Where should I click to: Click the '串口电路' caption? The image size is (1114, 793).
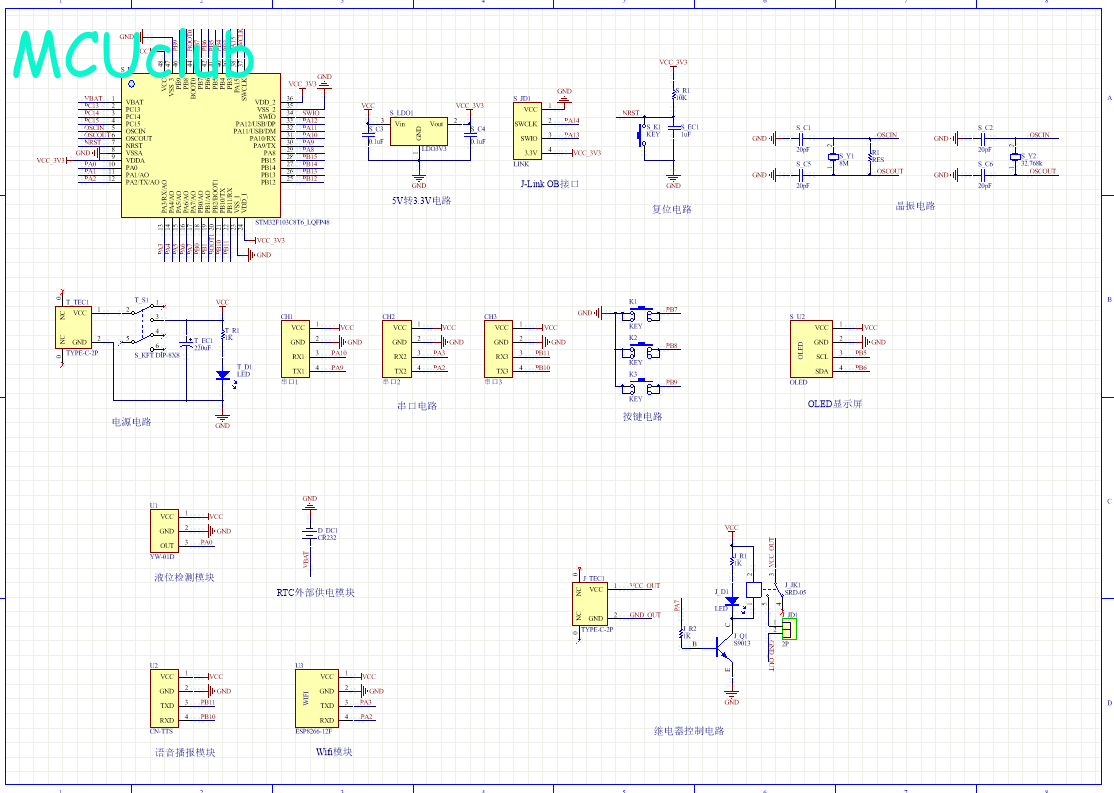(417, 406)
